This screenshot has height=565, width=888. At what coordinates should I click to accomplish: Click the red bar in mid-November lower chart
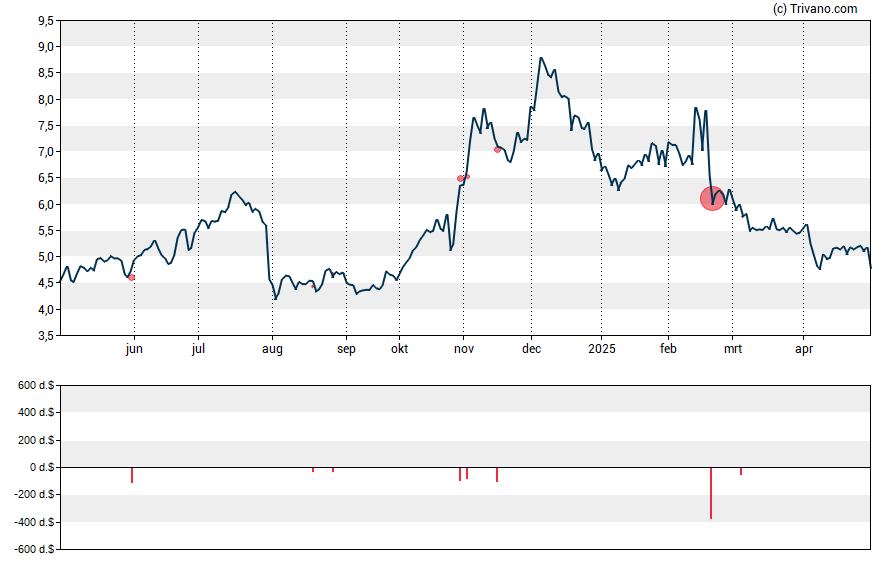point(497,474)
